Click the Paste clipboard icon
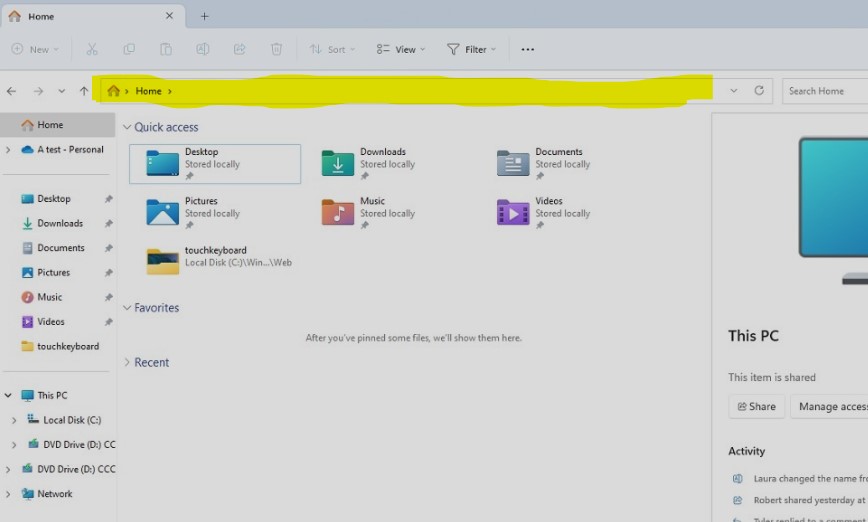The width and height of the screenshot is (868, 522). pyautogui.click(x=166, y=49)
